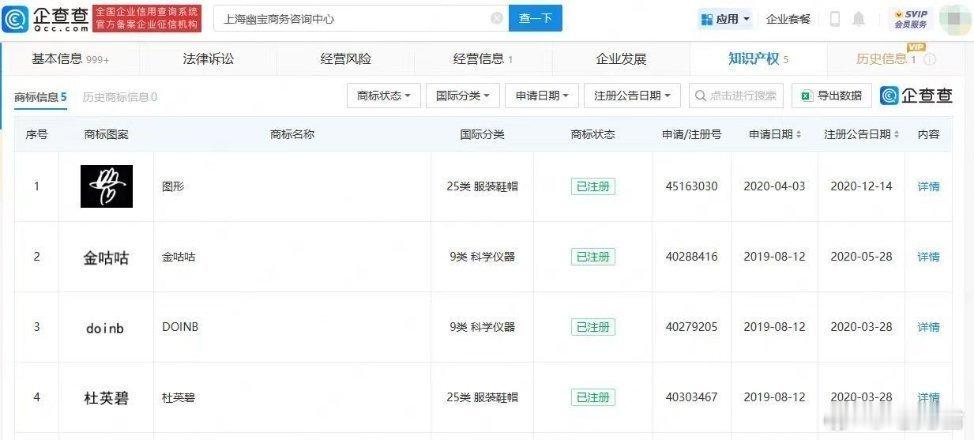Open 企业套餐 link in header

tap(788, 19)
